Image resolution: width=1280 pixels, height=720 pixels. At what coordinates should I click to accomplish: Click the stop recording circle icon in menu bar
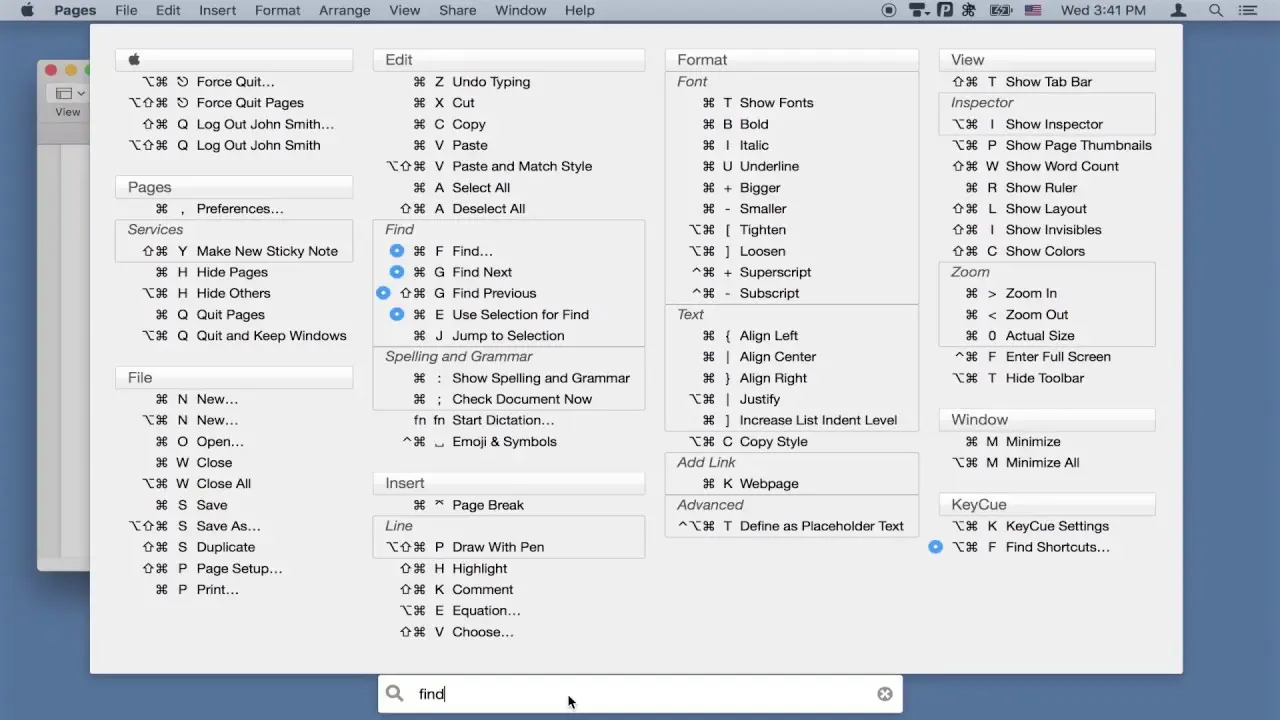click(889, 10)
